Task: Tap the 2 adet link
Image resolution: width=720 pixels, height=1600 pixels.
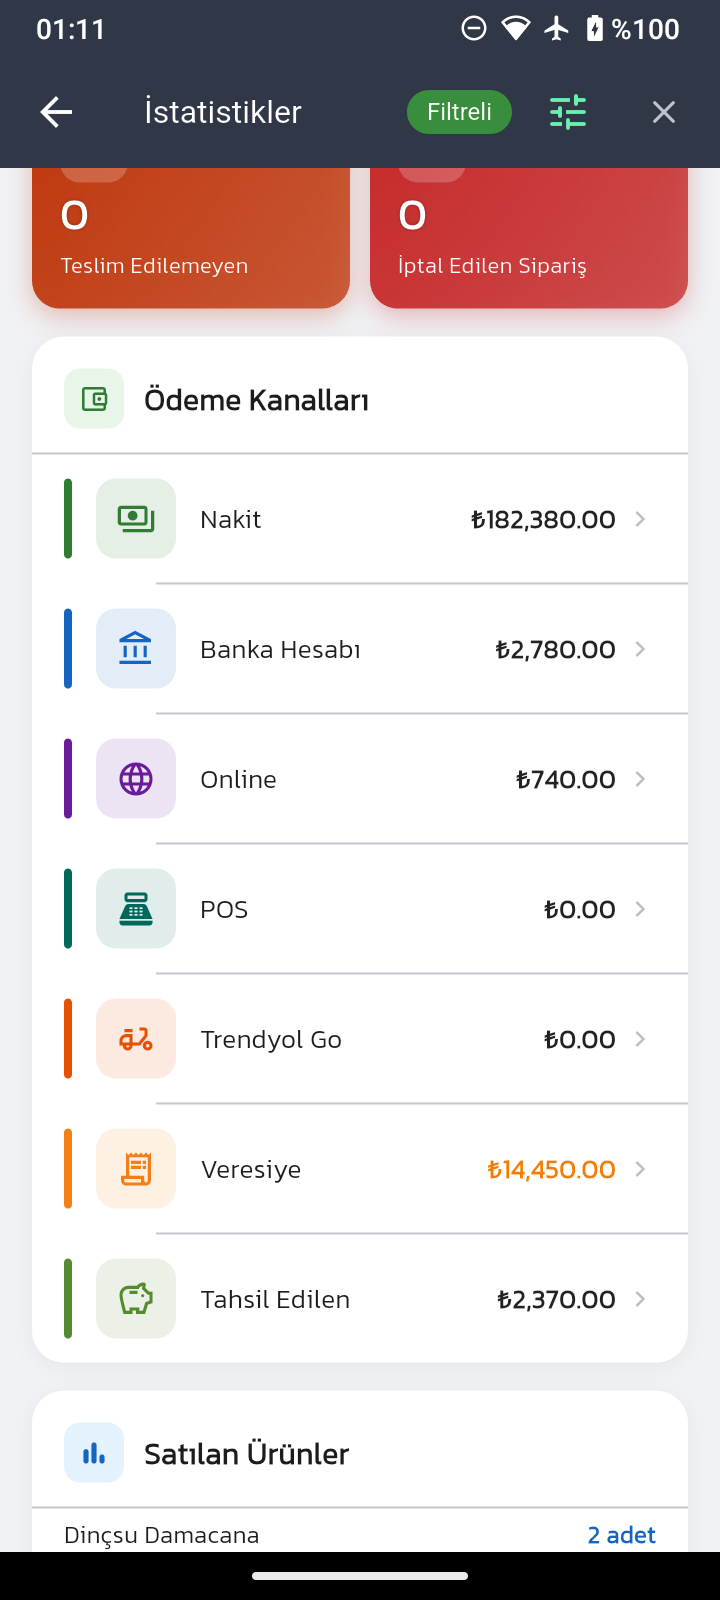Action: pos(621,1535)
